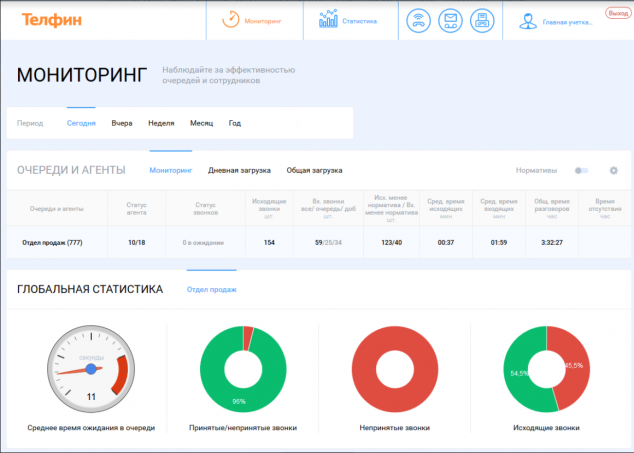Image resolution: width=634 pixels, height=453 pixels.
Task: Open Главная учетка account link
Action: 567,22
